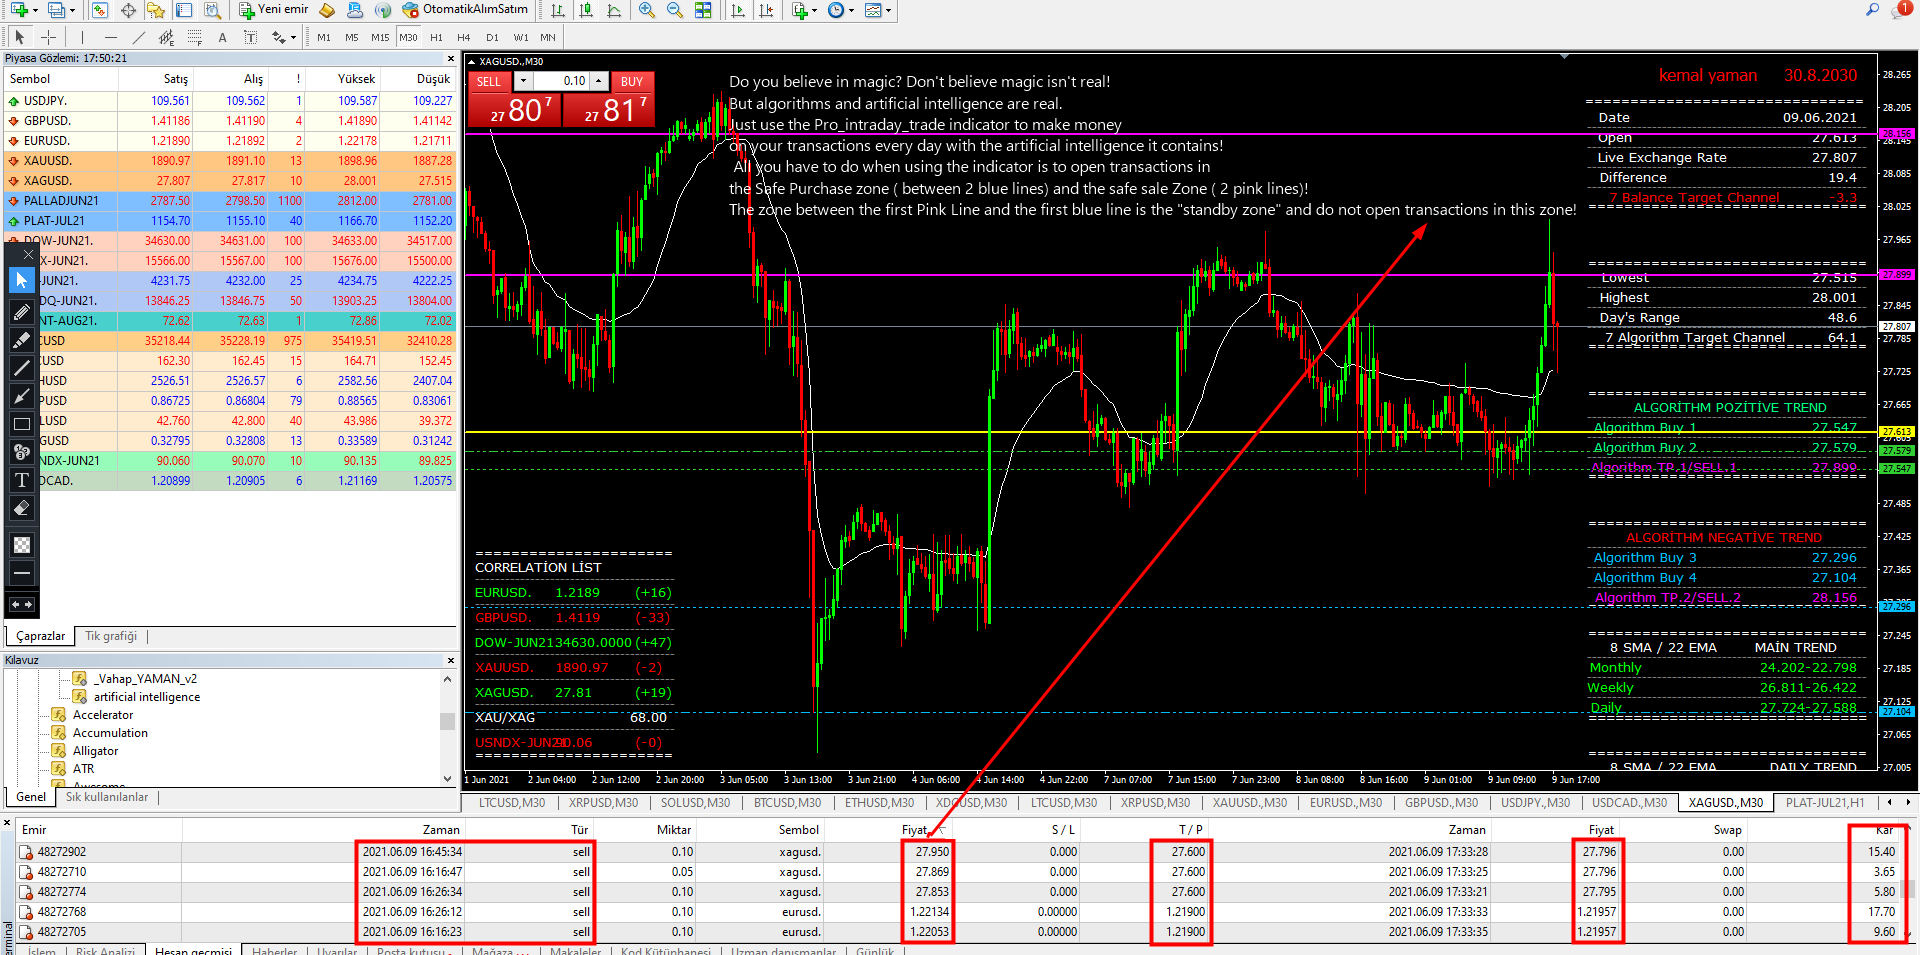Switch to M5 timeframe
Viewport: 1920px width, 955px height.
point(352,37)
